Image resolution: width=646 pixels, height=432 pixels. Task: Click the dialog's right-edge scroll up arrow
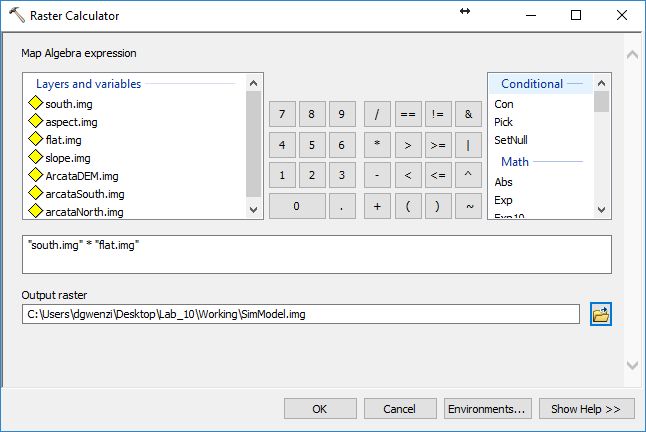pyautogui.click(x=632, y=55)
